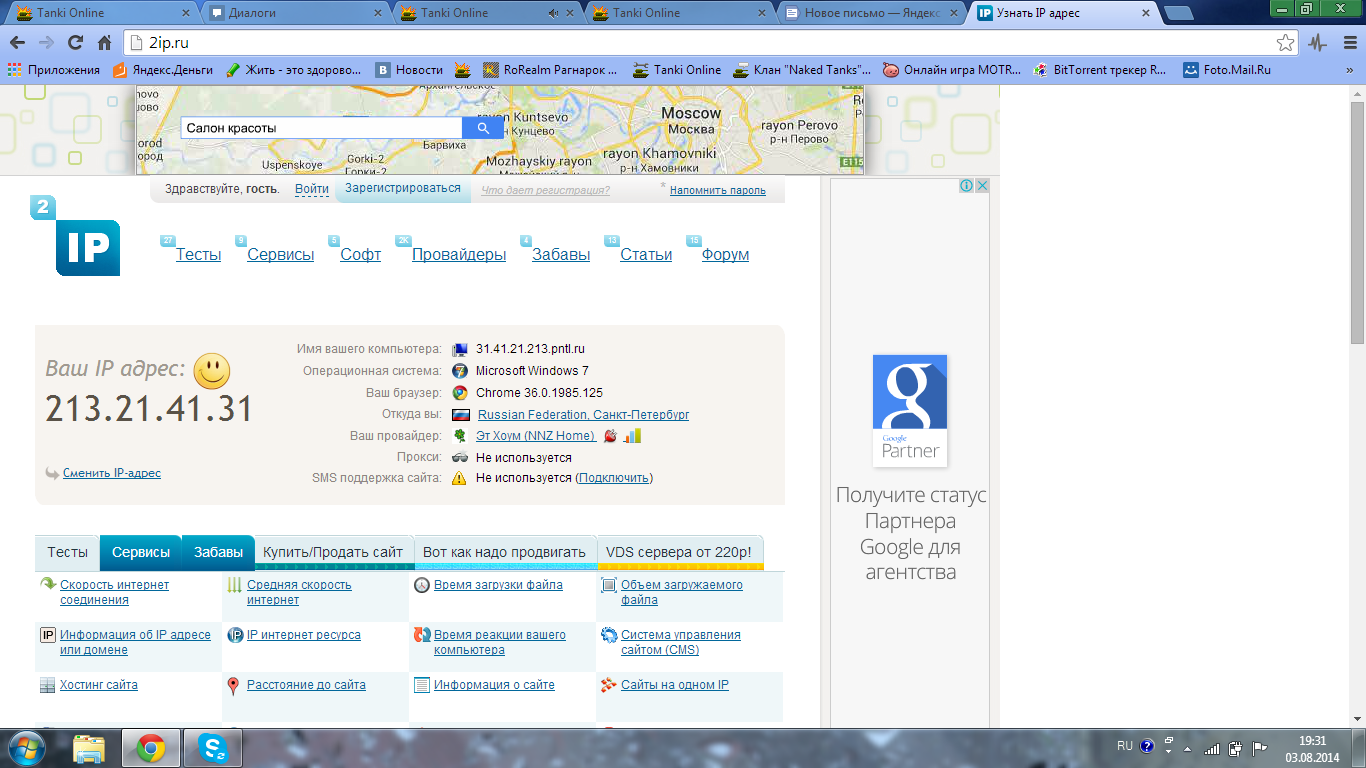
Task: Click the provider rating bars icon
Action: tap(632, 436)
